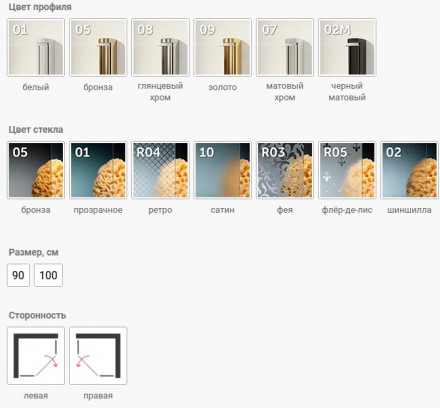Select the 01 прозрачное glass option
The image size is (440, 408).
[x=98, y=170]
